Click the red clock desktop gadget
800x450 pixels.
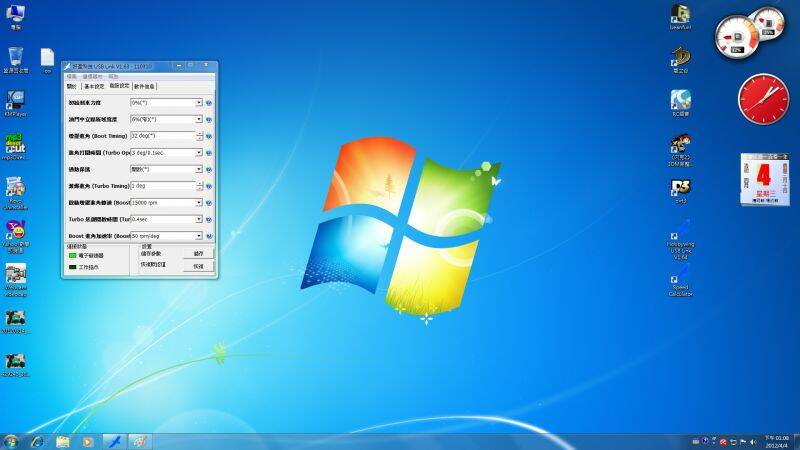coord(763,99)
